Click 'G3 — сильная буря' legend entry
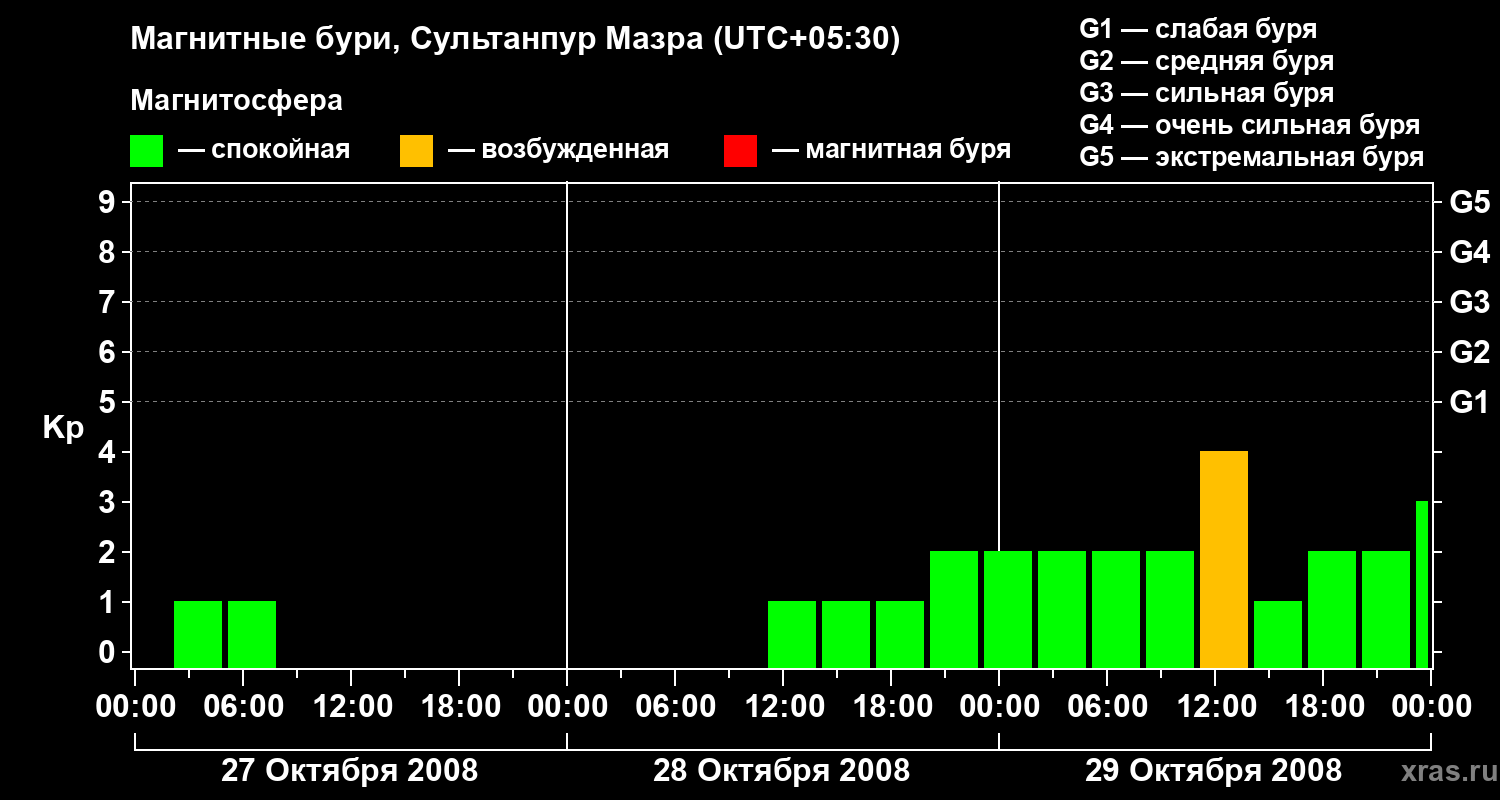The height and width of the screenshot is (800, 1500). 1206,93
